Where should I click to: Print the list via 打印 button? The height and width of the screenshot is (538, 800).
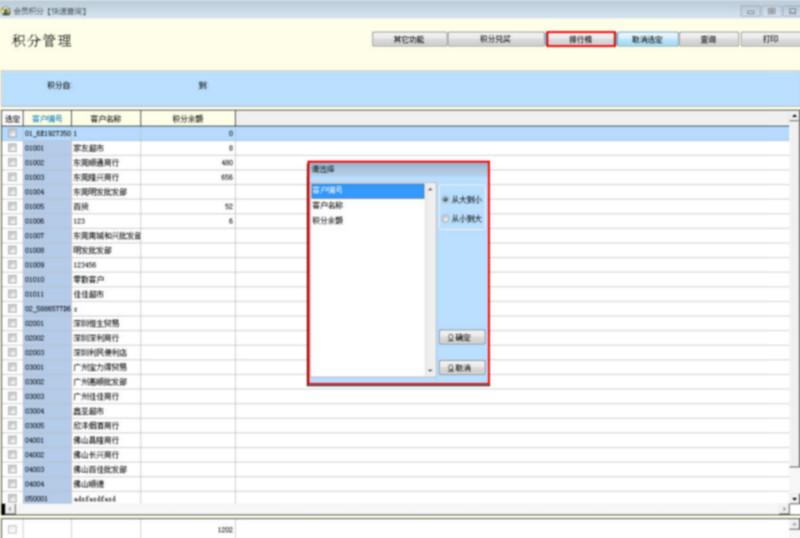click(769, 39)
